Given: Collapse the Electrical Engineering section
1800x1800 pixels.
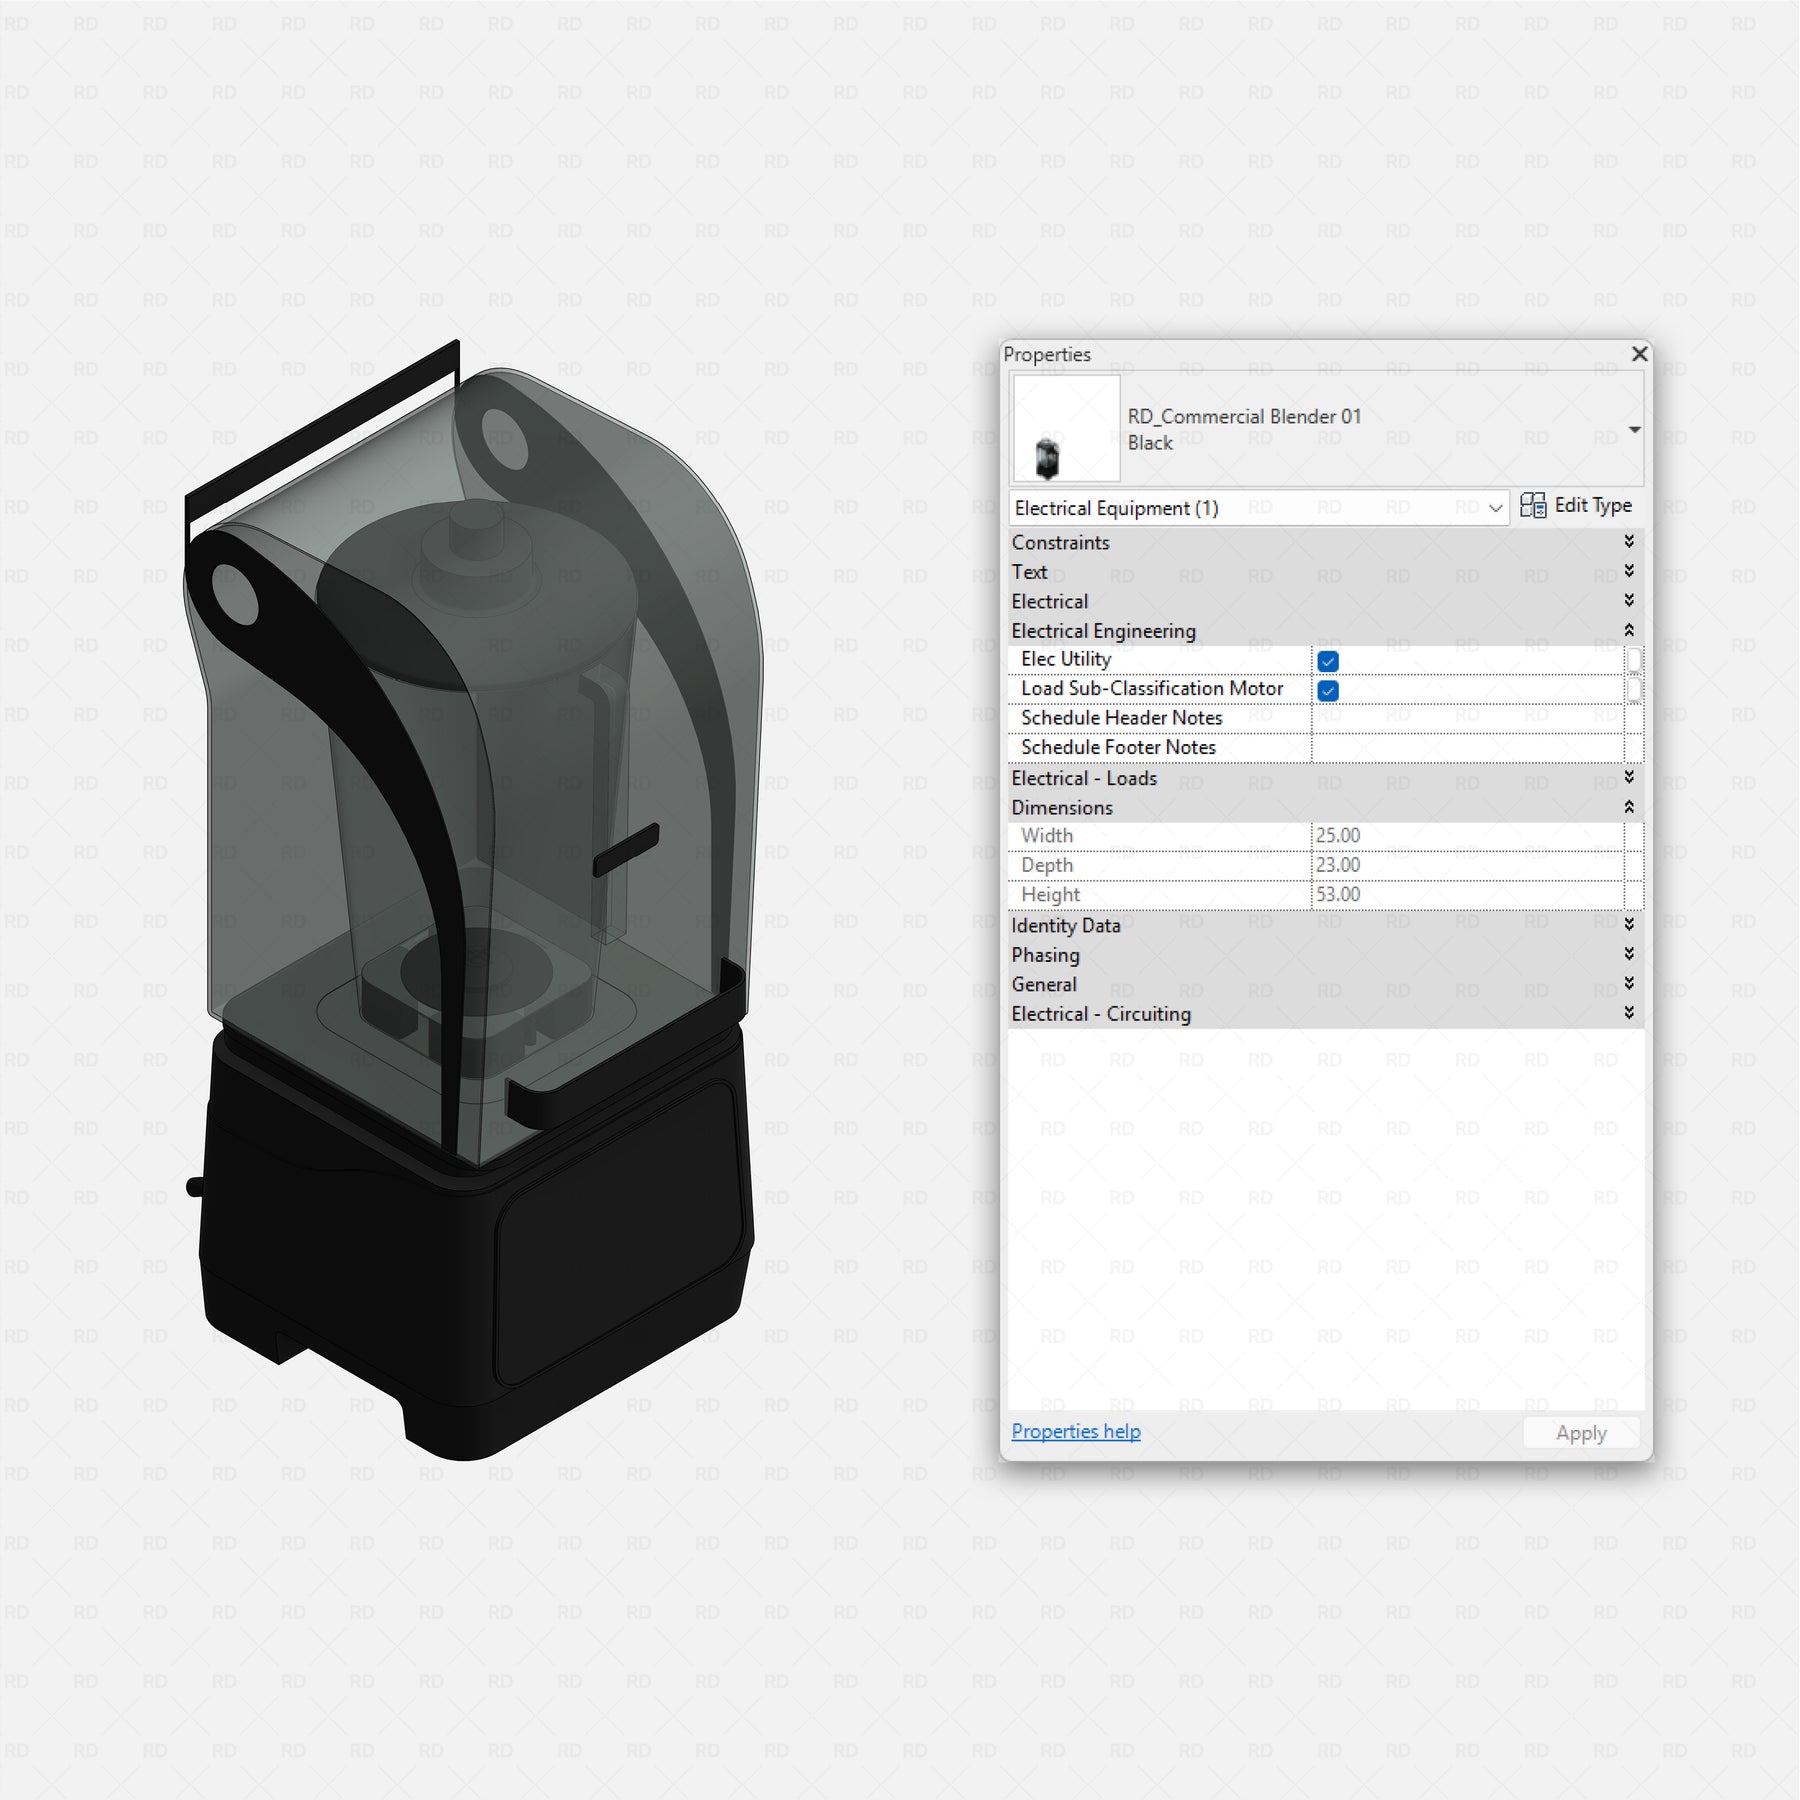Looking at the screenshot, I should tap(1628, 630).
